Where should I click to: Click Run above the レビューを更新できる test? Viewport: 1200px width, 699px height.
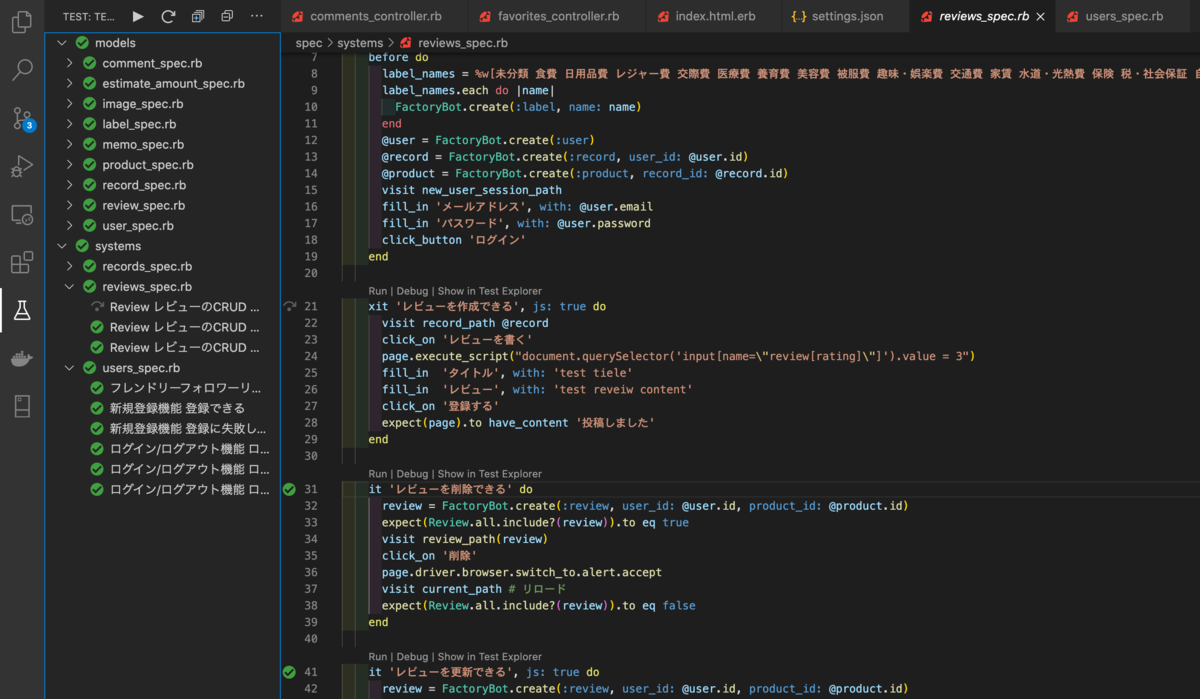(377, 657)
